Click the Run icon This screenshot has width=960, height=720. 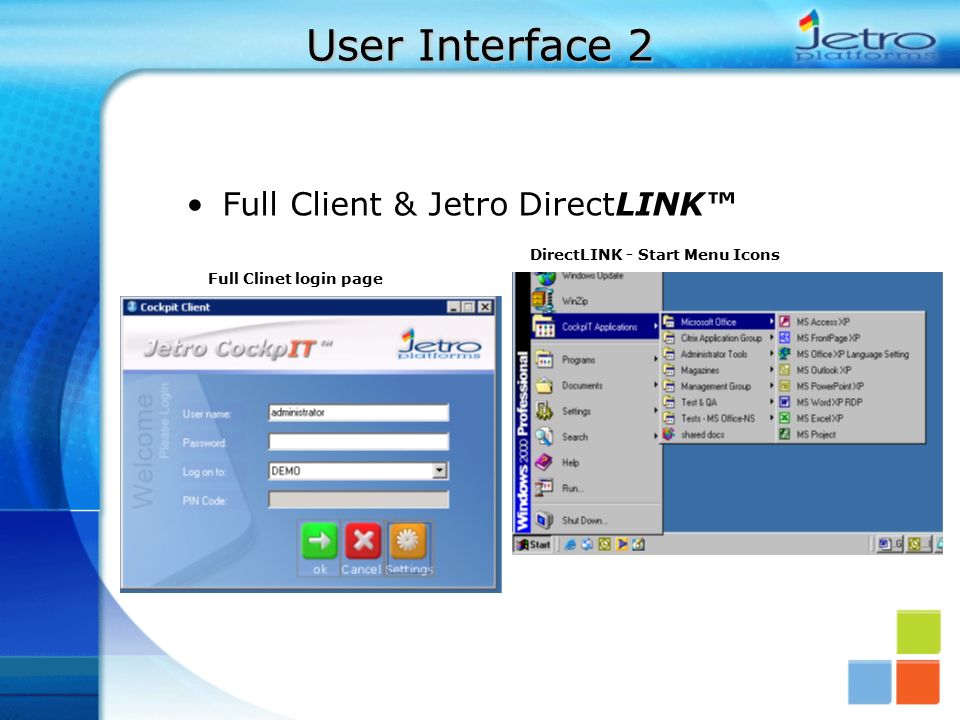click(544, 488)
